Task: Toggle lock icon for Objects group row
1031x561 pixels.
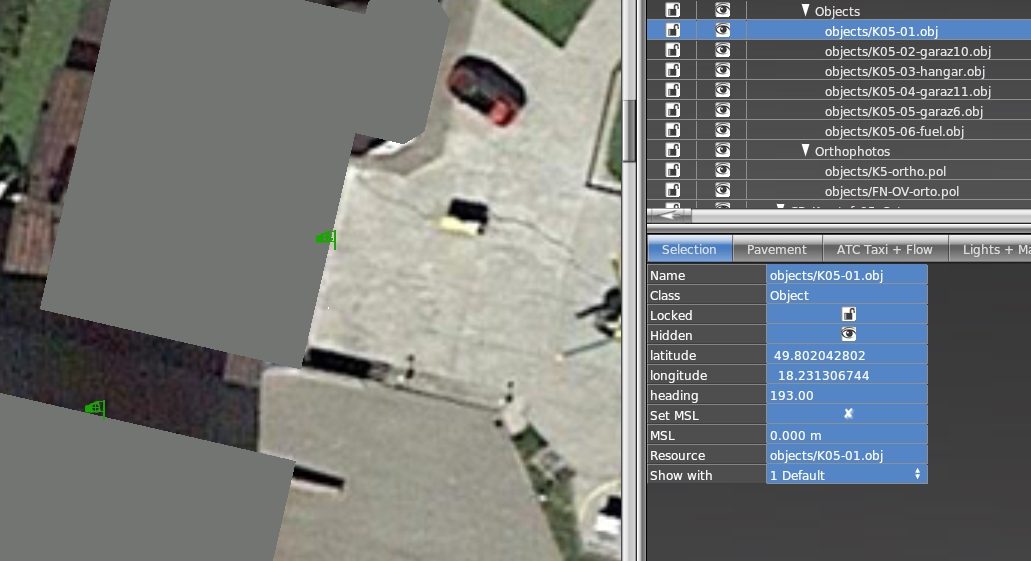Action: click(x=673, y=11)
